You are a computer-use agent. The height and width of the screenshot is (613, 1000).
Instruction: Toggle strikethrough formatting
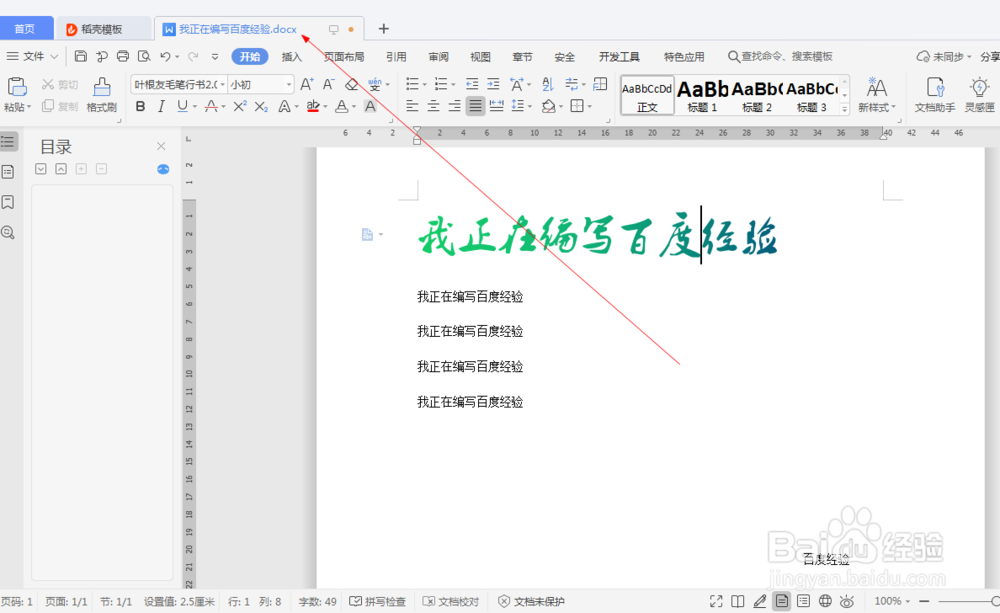coord(211,107)
